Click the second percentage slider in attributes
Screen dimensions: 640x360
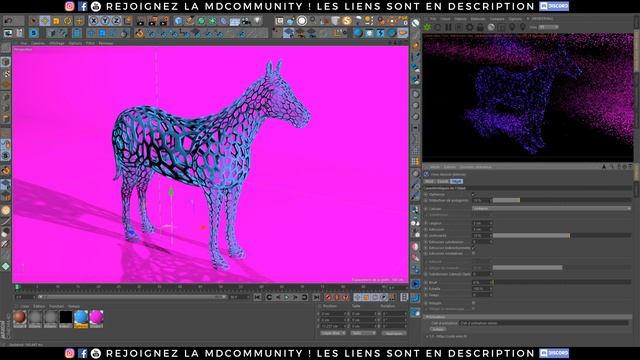tap(562, 236)
